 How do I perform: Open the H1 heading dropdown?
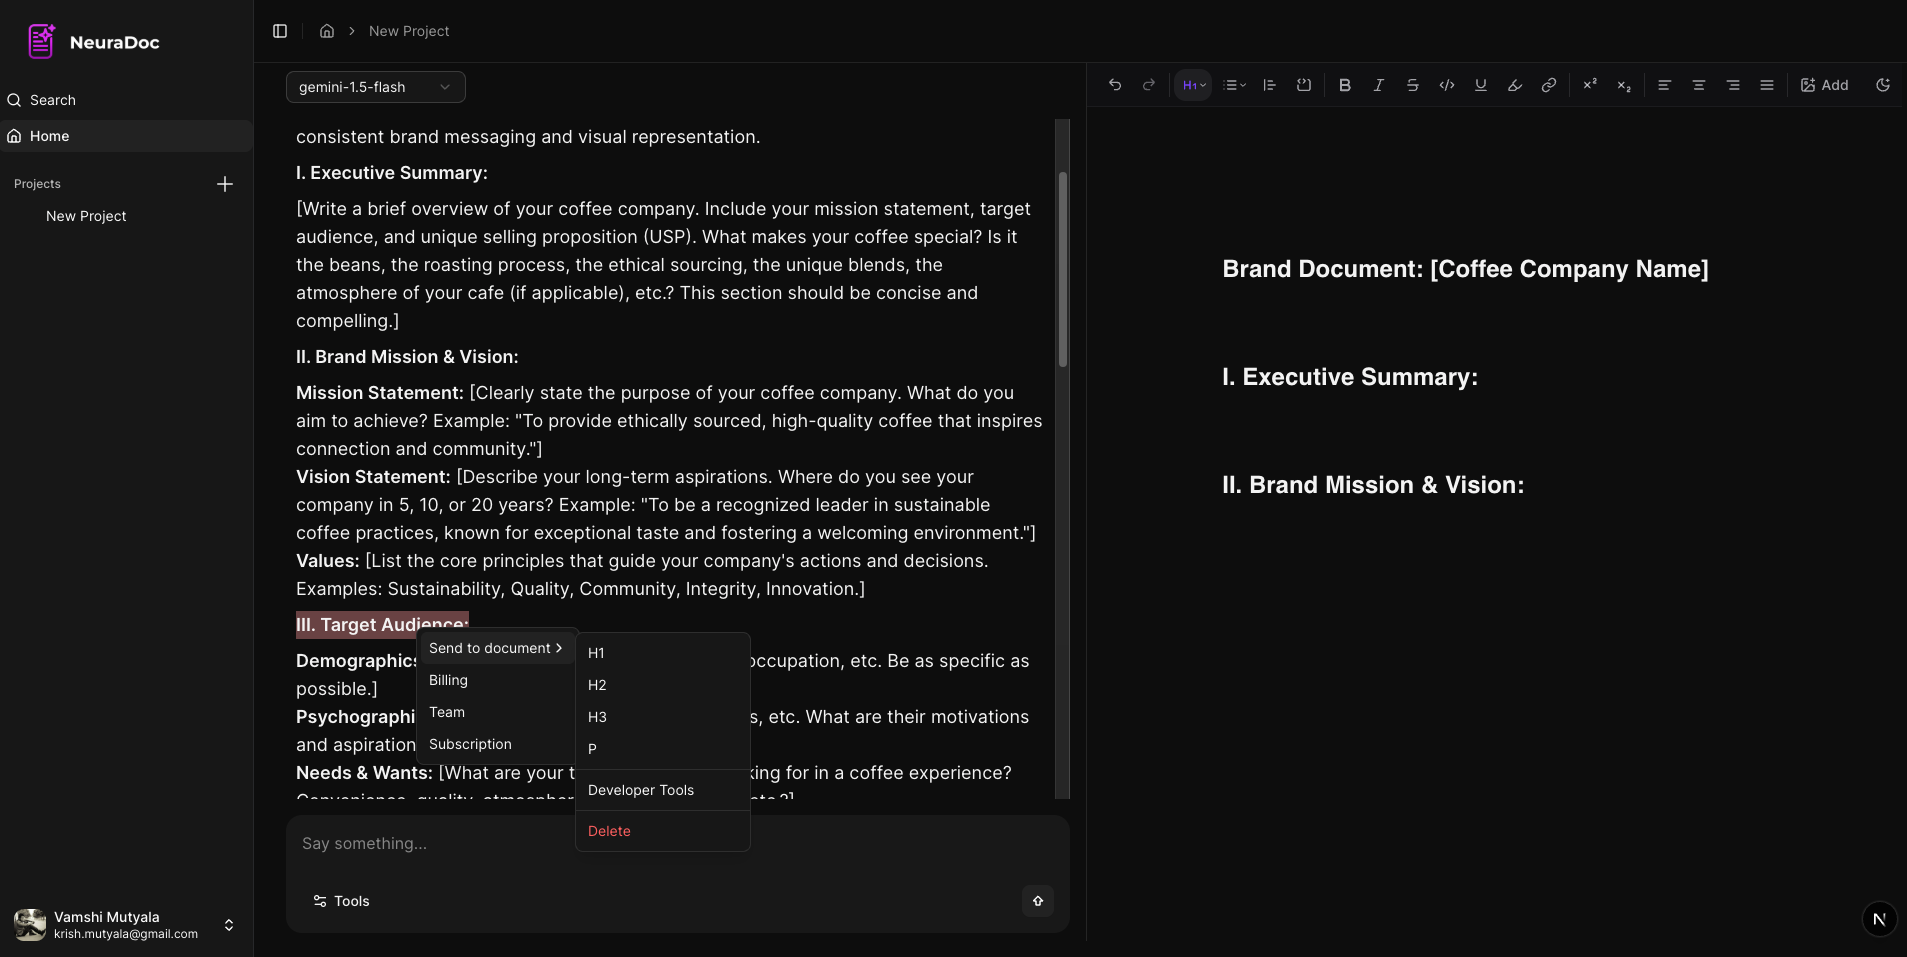tap(1193, 85)
